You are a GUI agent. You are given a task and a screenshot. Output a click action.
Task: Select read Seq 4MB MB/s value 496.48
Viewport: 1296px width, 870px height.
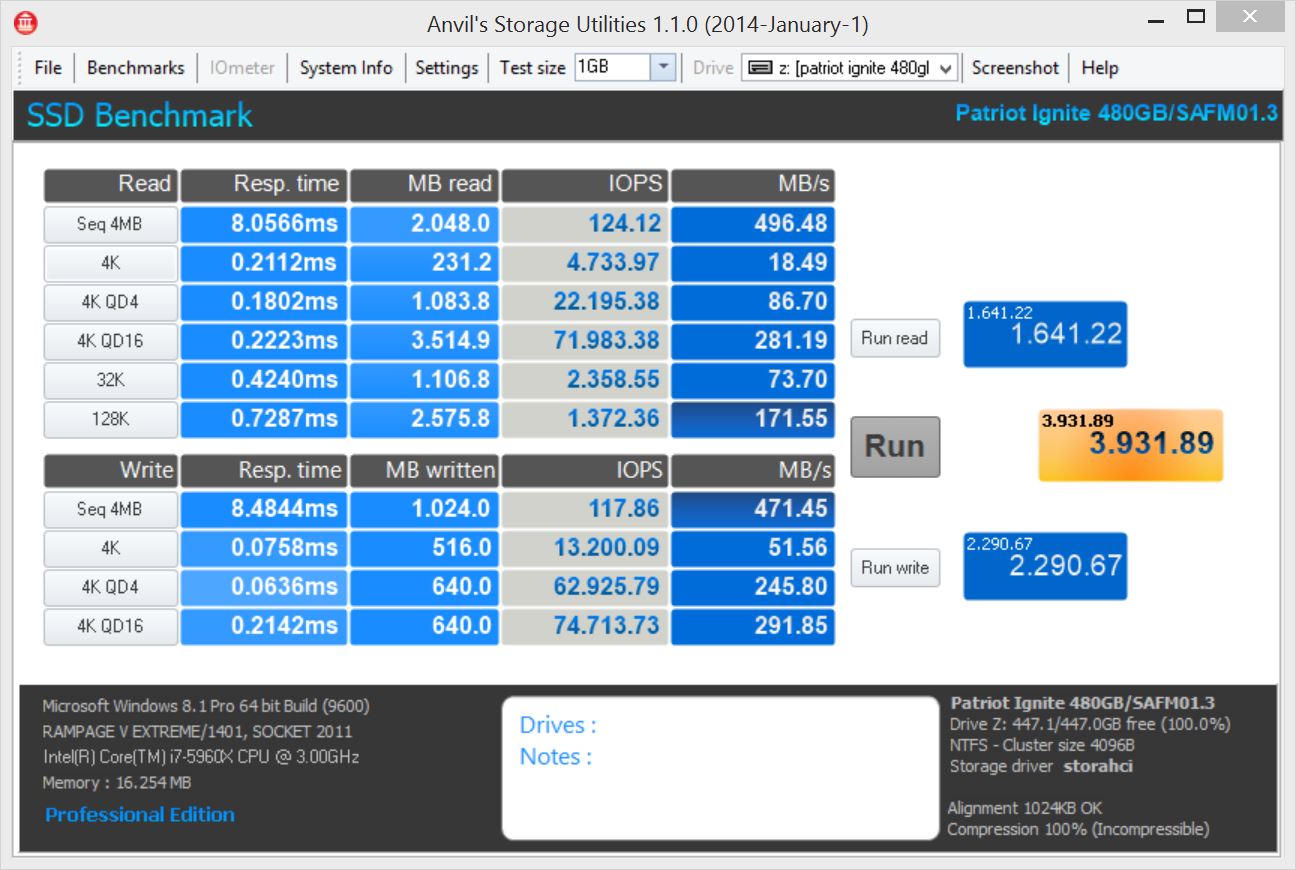753,224
